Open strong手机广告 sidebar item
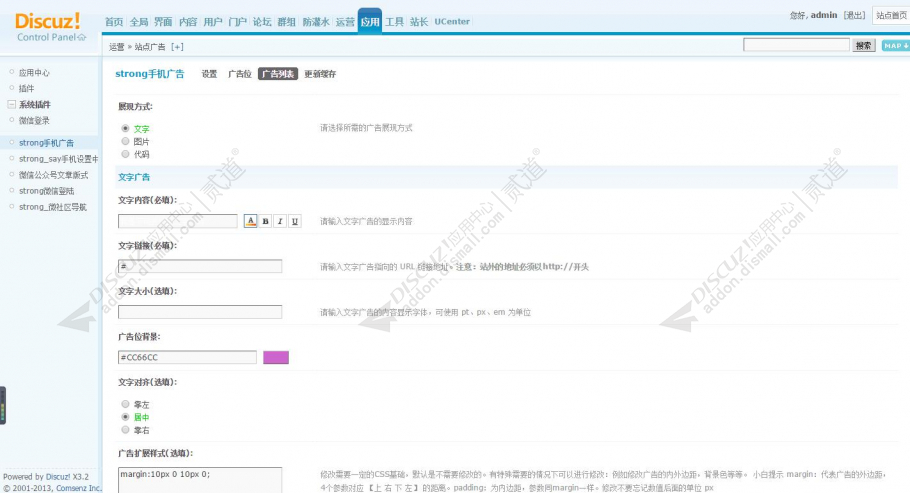 tap(46, 143)
